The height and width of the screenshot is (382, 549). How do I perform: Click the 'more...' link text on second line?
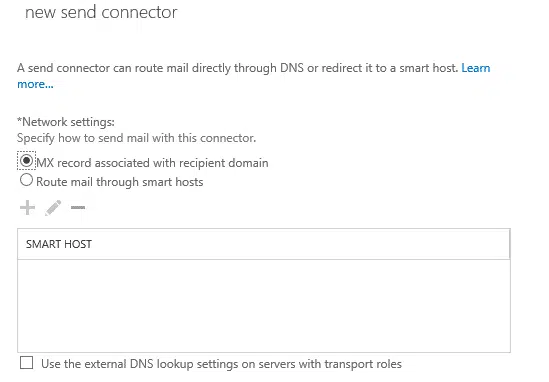click(35, 84)
